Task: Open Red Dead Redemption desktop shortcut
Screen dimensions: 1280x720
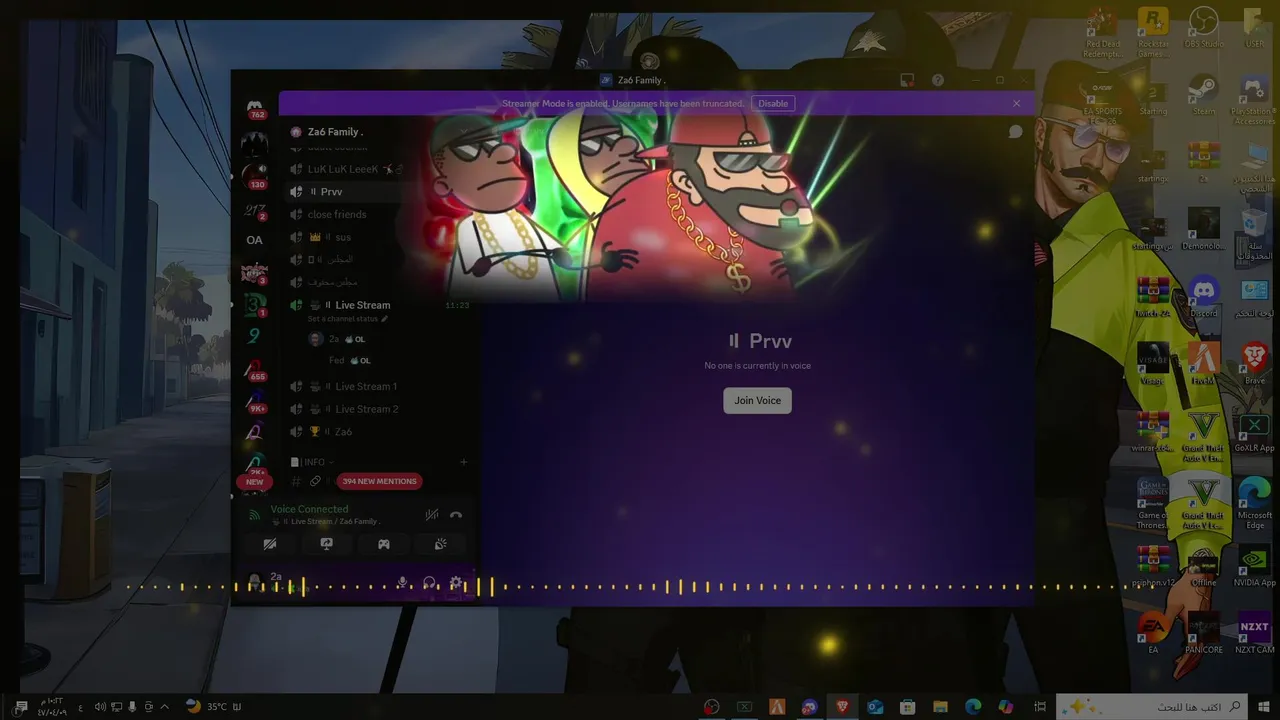Action: 1103,32
